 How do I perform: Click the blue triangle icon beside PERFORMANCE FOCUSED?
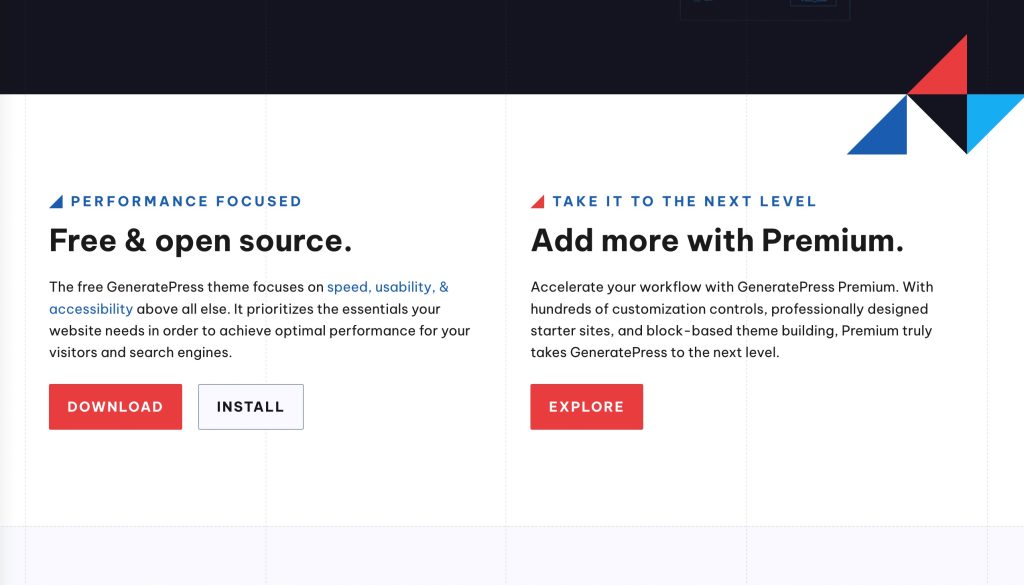click(x=56, y=200)
